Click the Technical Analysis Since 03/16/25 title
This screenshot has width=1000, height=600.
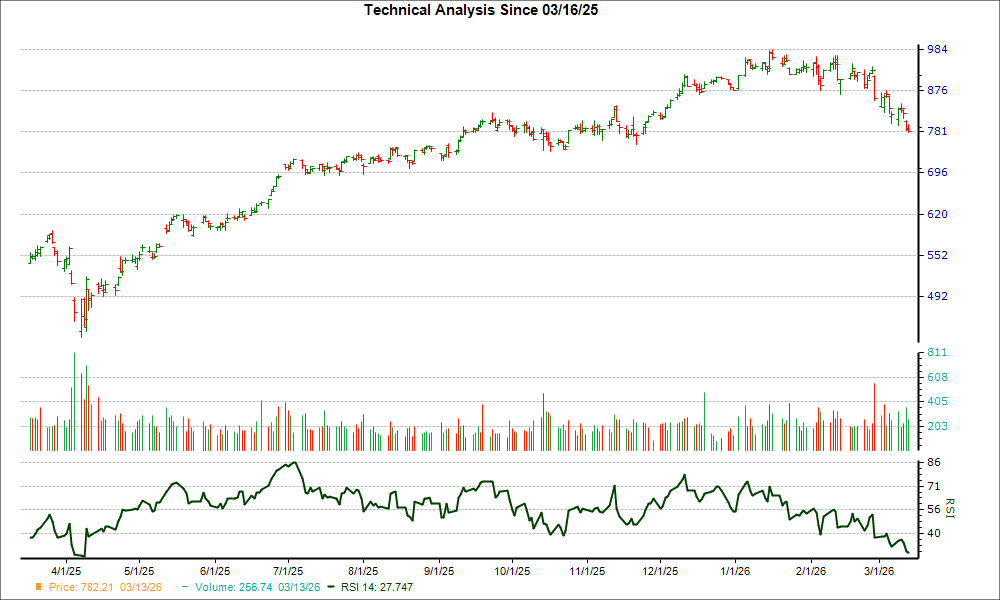pyautogui.click(x=482, y=10)
